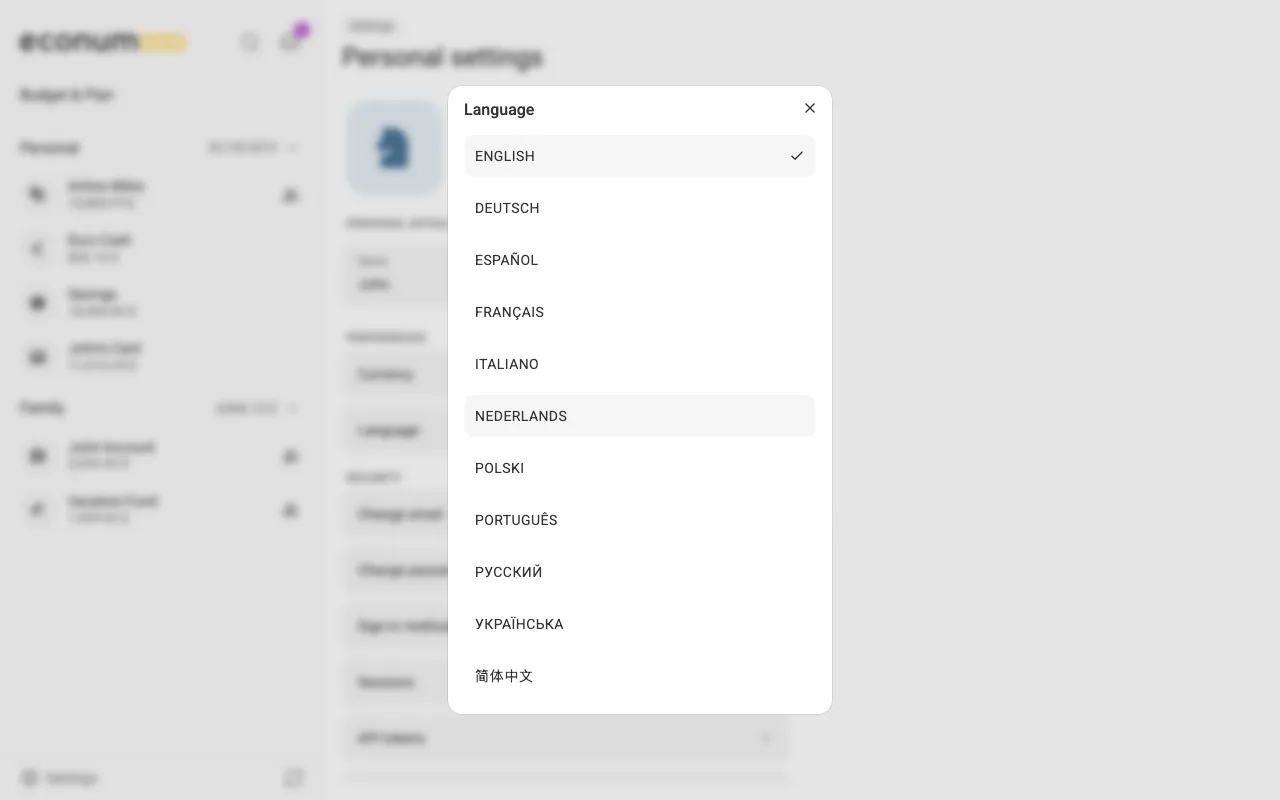
Task: Select УКРАЇНСЬКА language option
Action: coord(640,624)
